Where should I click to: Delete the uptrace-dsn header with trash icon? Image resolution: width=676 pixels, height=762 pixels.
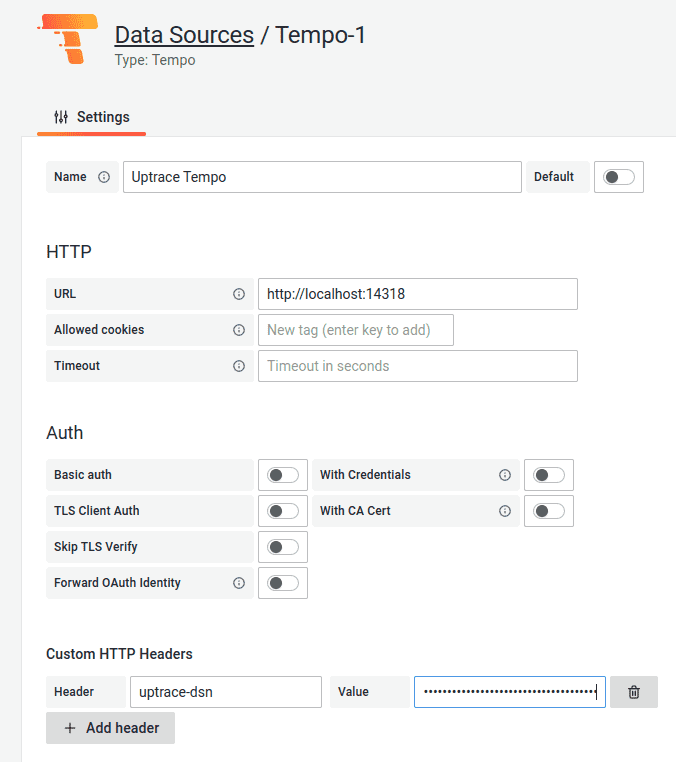(x=634, y=692)
